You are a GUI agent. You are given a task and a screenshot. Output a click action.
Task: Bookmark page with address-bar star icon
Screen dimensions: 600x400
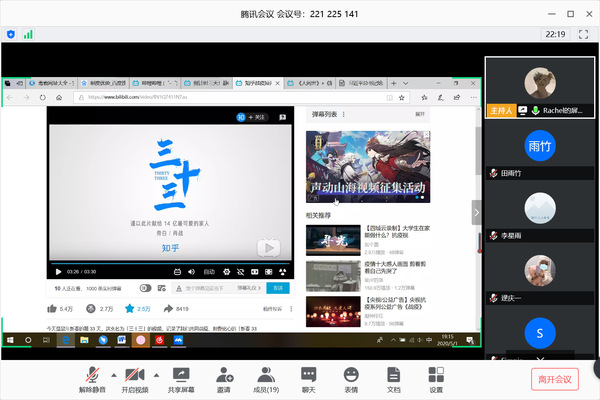(401, 98)
